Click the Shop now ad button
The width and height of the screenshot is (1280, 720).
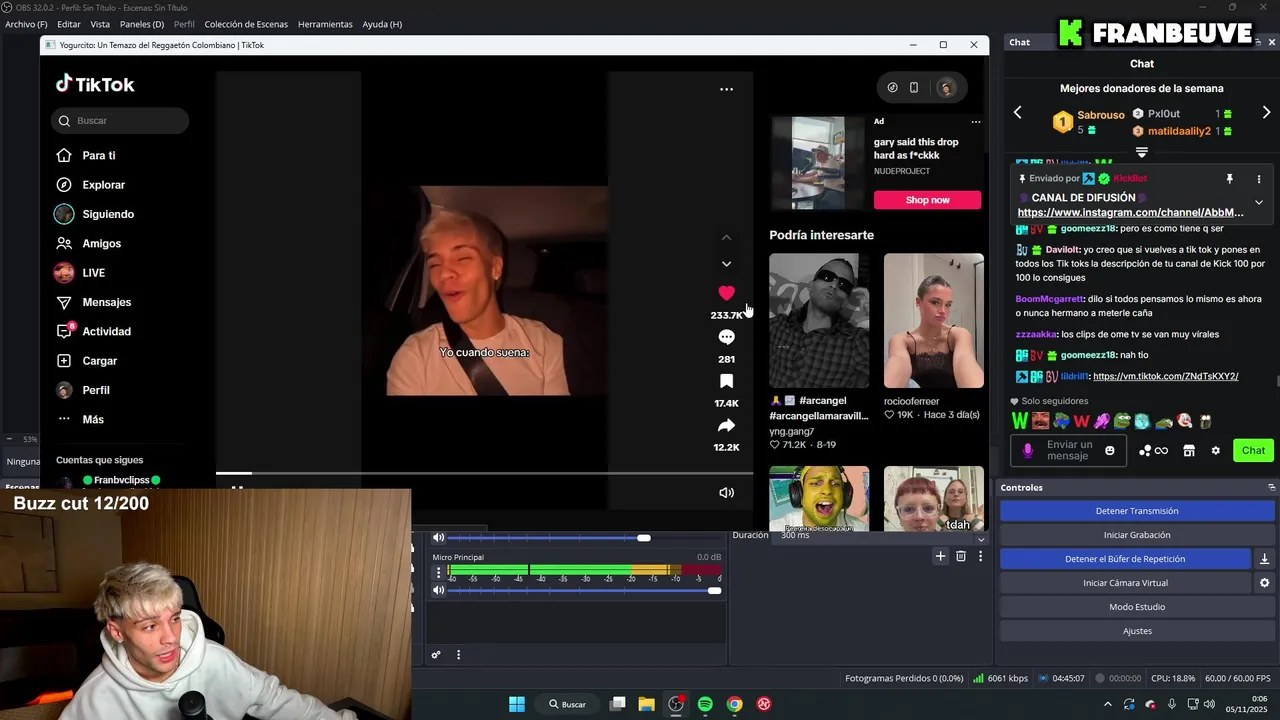point(927,200)
